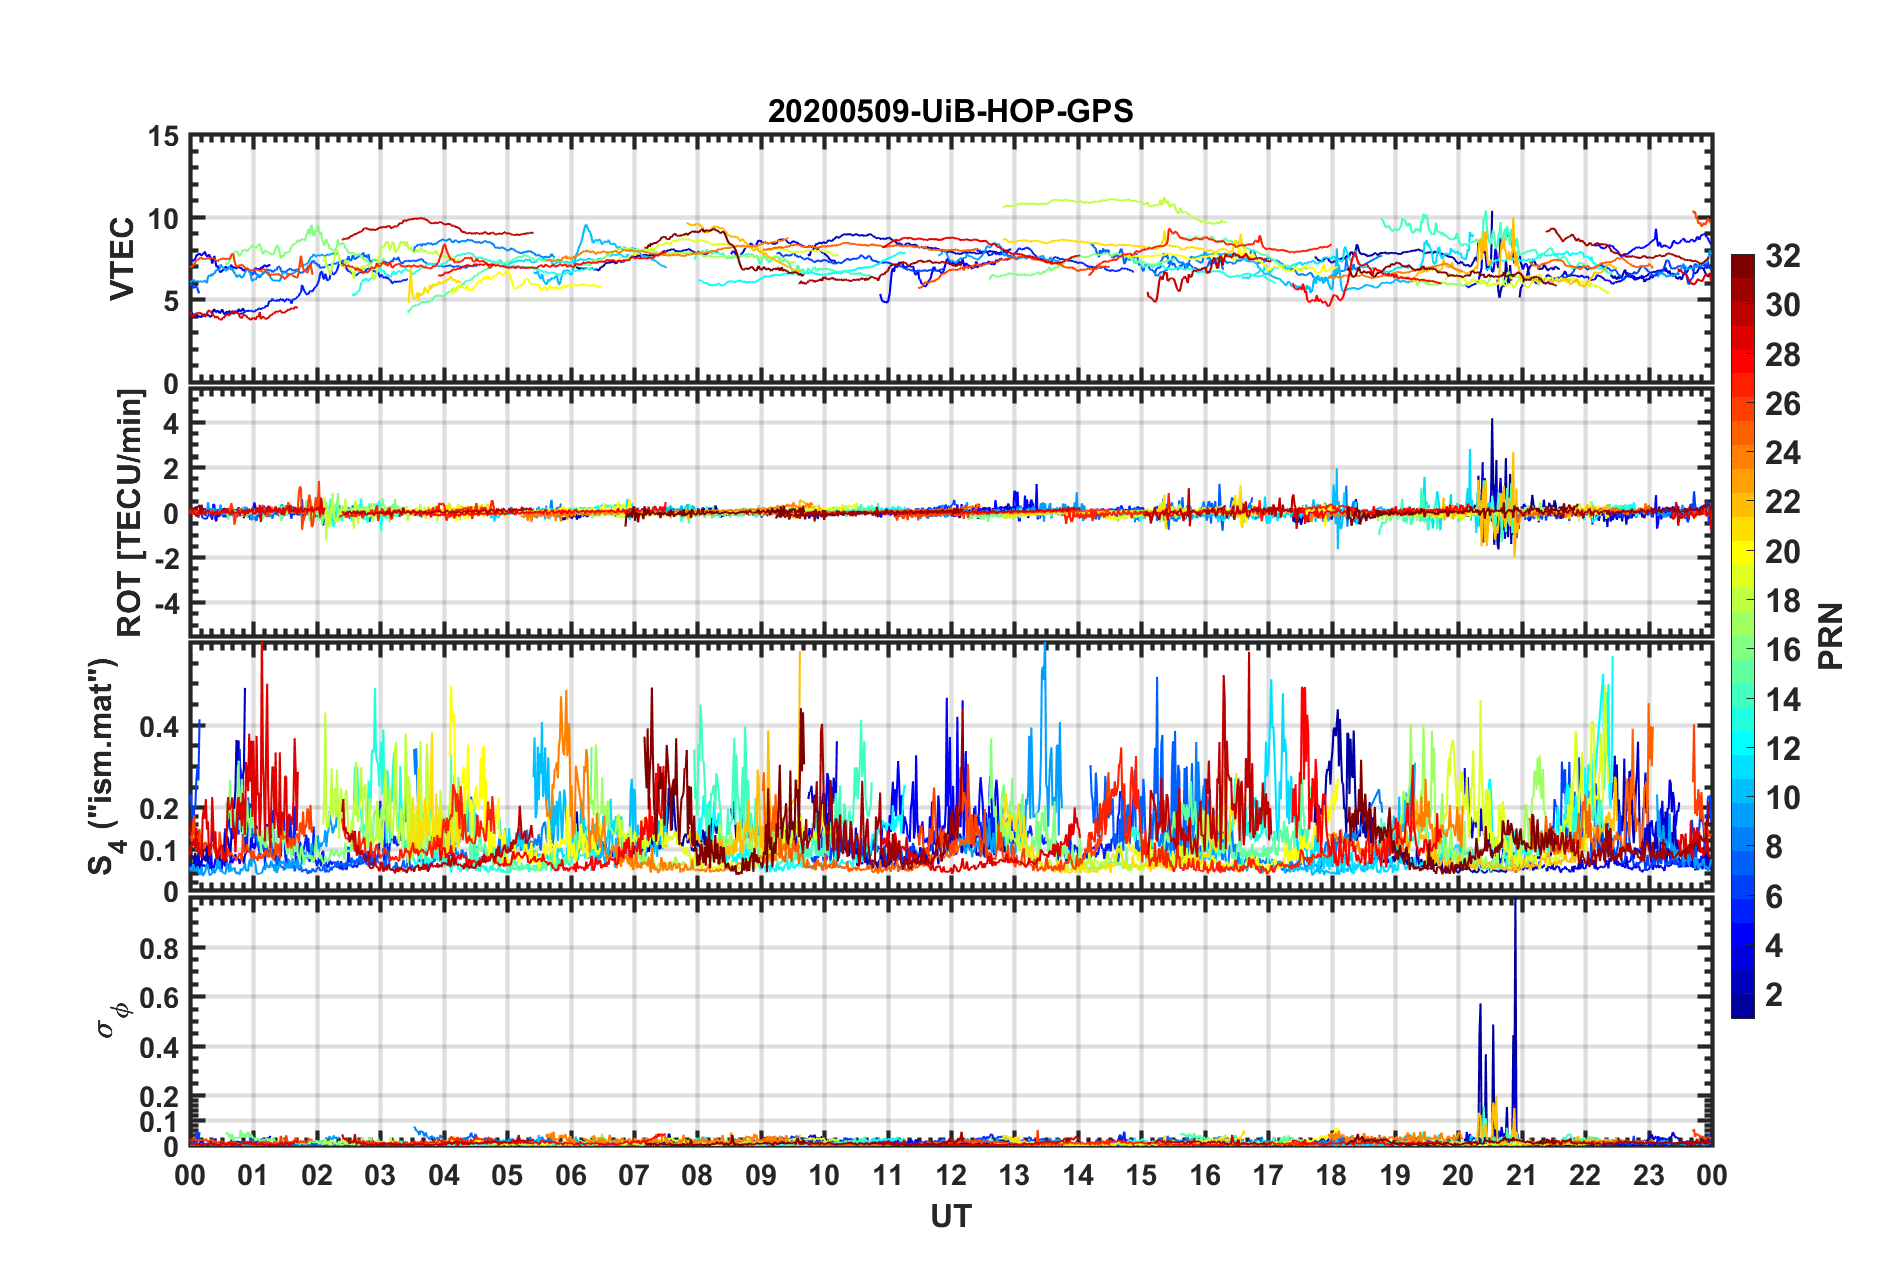Select the 12 tick on the UT axis
Image resolution: width=1902 pixels, height=1272 pixels.
coord(950,1175)
